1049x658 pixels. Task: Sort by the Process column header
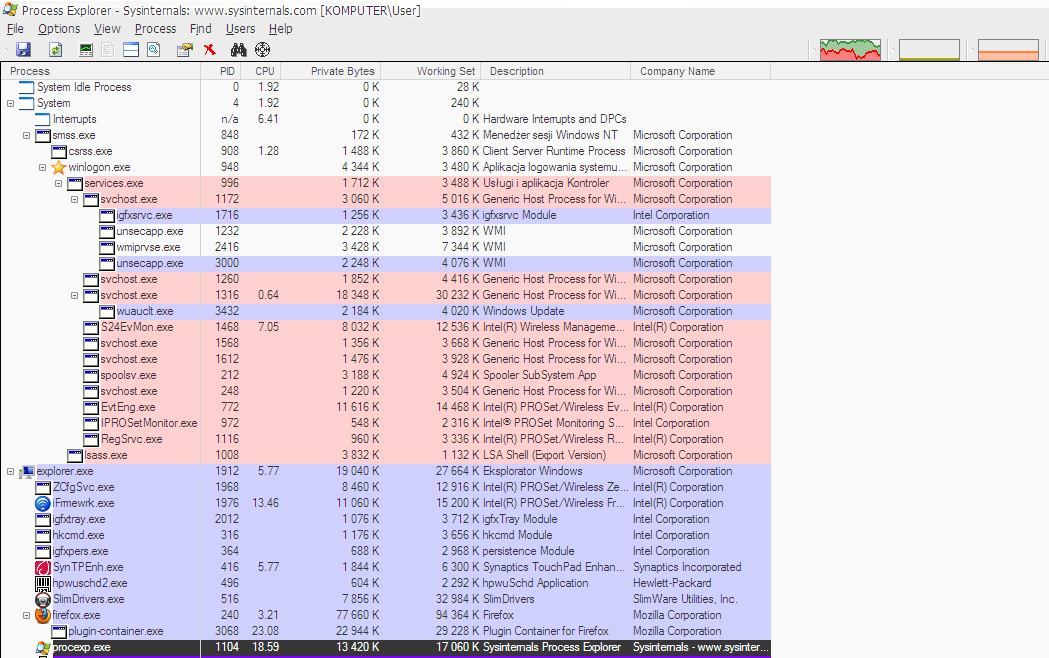tap(101, 71)
